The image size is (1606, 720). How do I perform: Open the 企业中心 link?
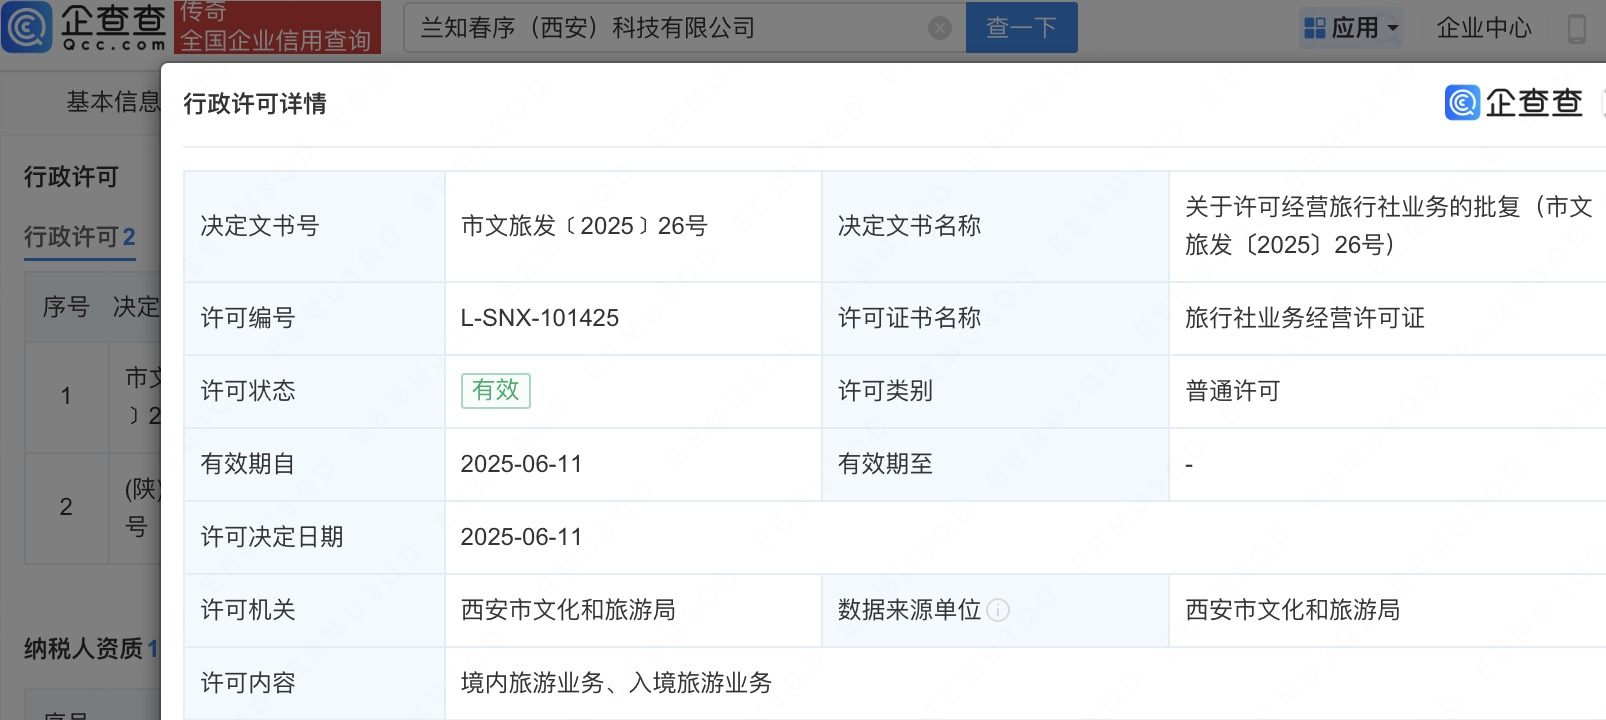click(1483, 28)
